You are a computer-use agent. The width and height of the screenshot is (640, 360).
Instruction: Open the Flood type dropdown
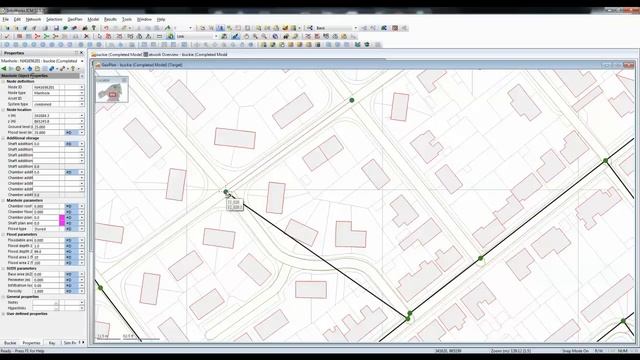[x=82, y=229]
